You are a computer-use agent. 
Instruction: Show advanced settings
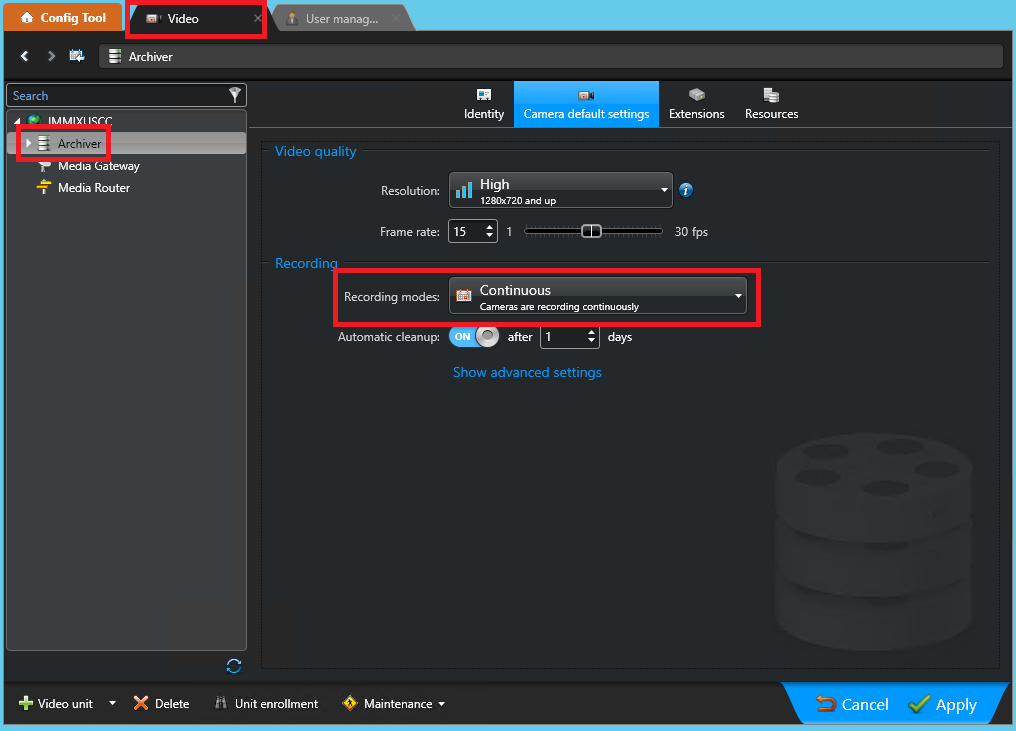527,372
